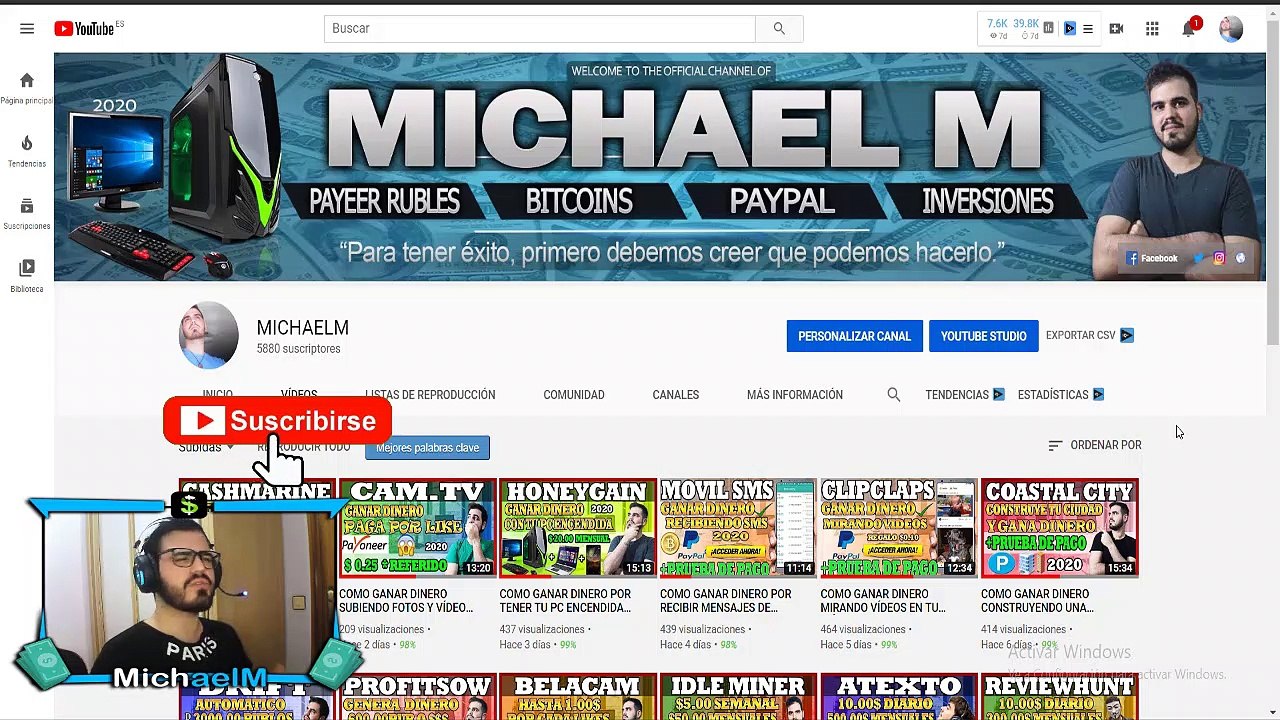Image resolution: width=1280 pixels, height=720 pixels.
Task: Focus the Buscar search field
Action: tap(540, 29)
